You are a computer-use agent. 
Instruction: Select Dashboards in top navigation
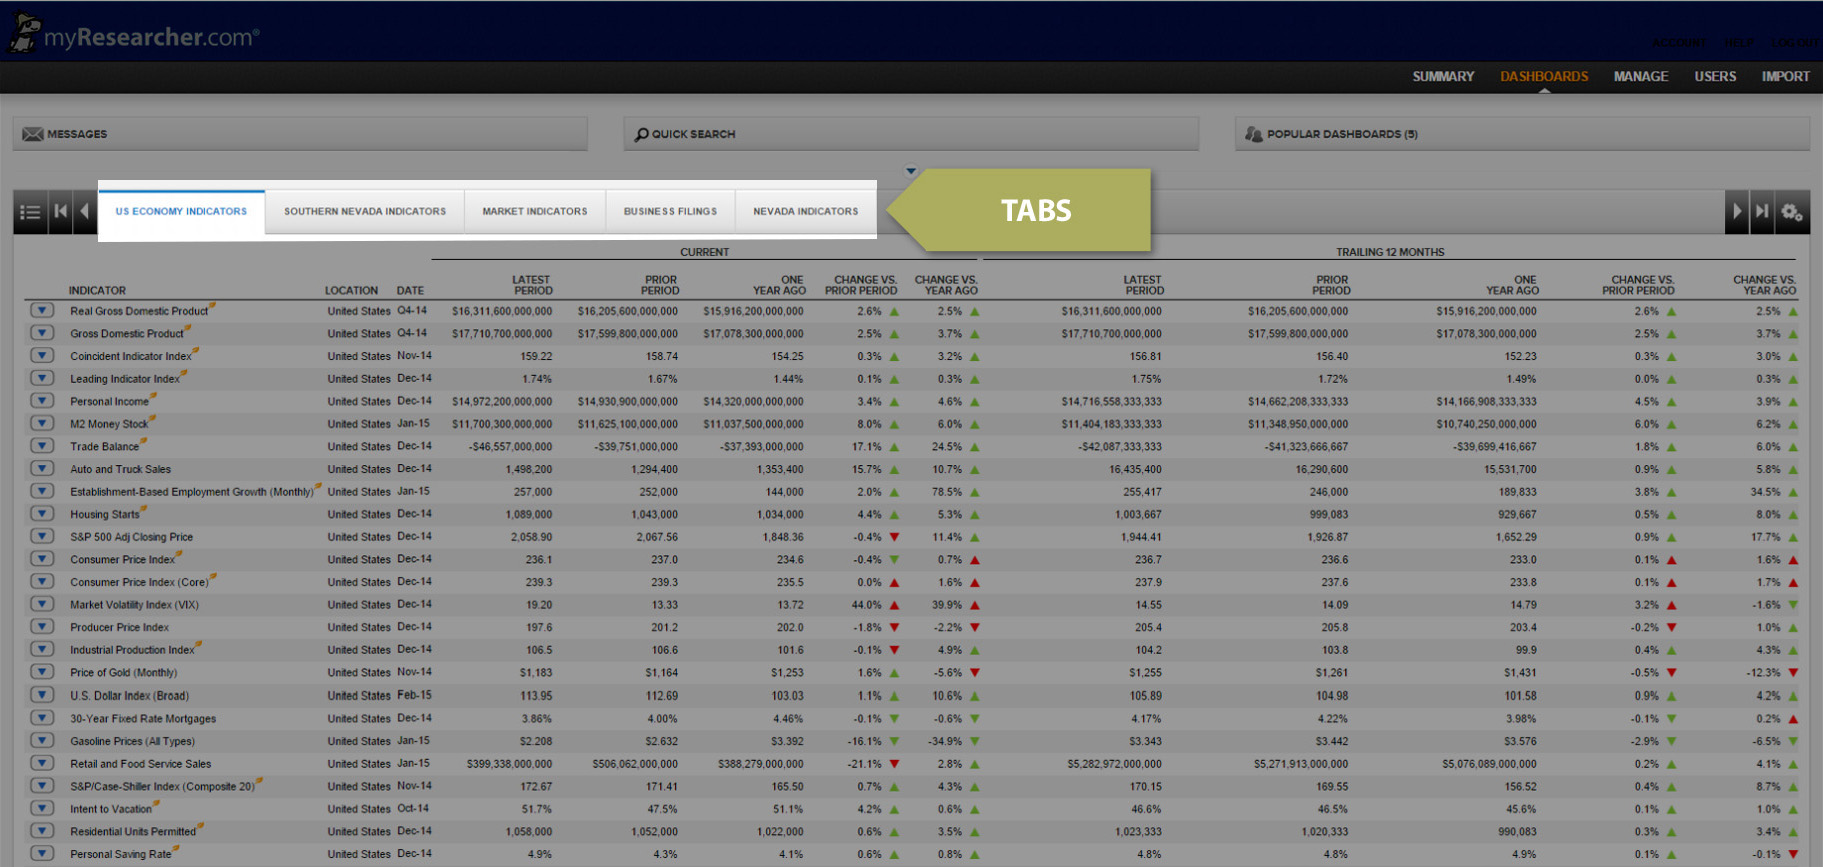click(1544, 76)
